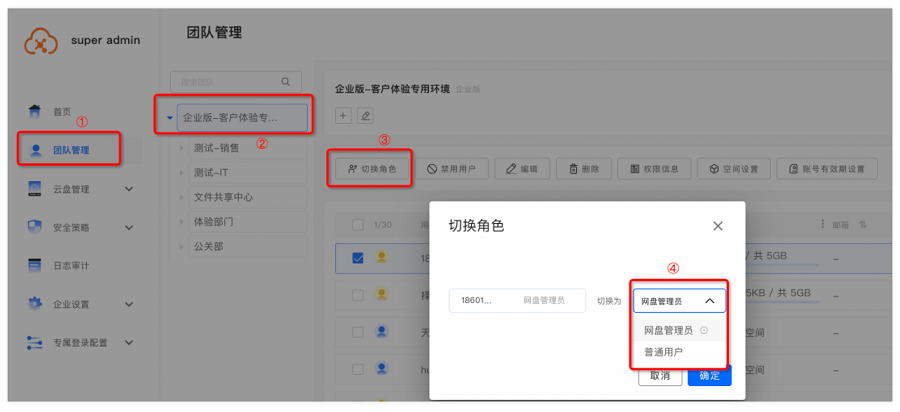Click the cloud logo next to super admin
Image resolution: width=900 pixels, height=412 pixels.
[41, 41]
